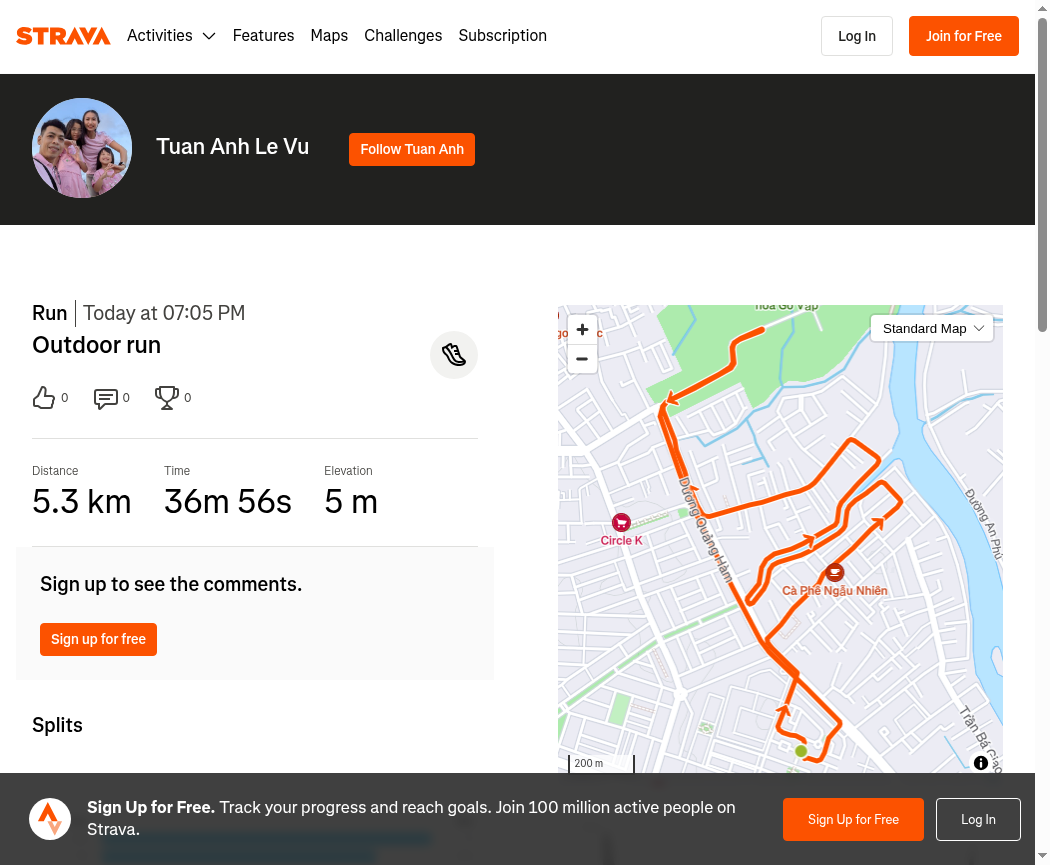Click the Follow Tuan Anh button
Image resolution: width=1050 pixels, height=865 pixels.
tap(412, 149)
